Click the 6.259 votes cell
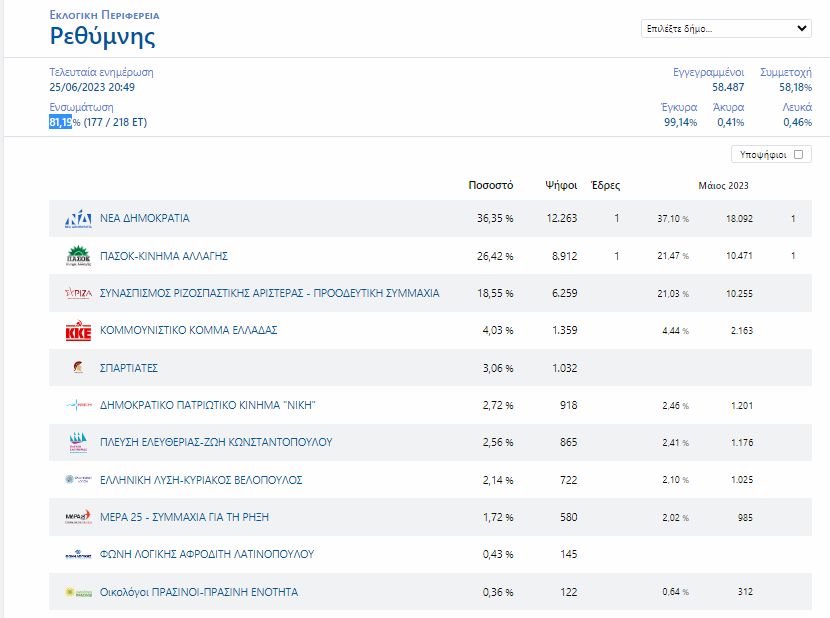830x618 pixels. pos(564,293)
